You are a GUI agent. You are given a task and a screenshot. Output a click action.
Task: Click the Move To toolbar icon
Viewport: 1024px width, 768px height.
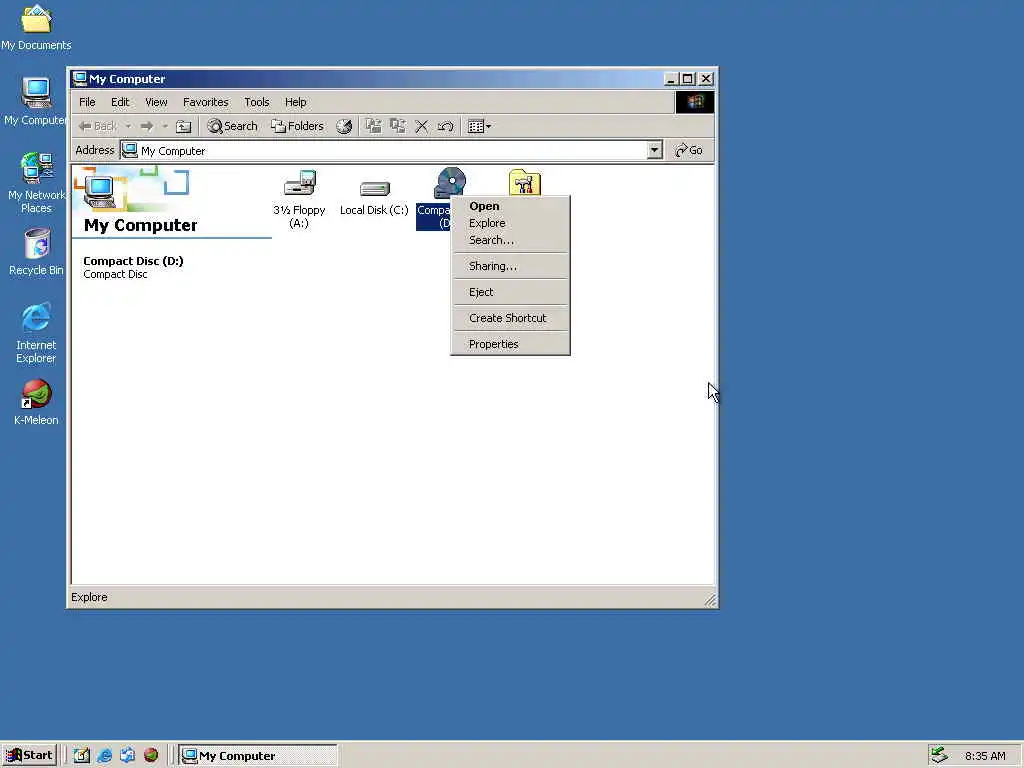coord(373,126)
